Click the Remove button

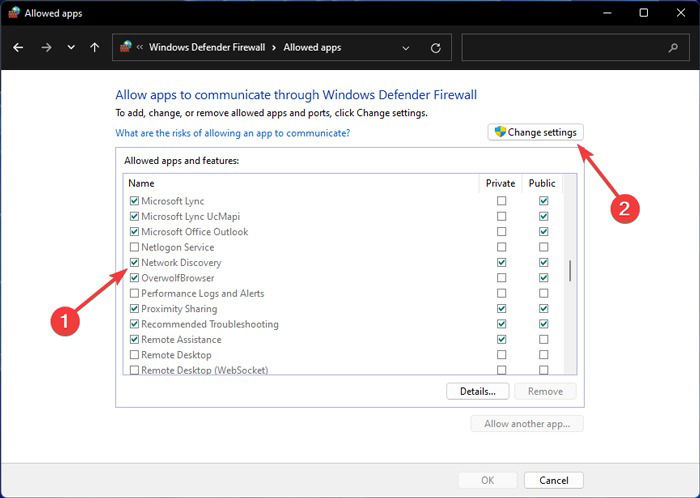click(x=545, y=391)
